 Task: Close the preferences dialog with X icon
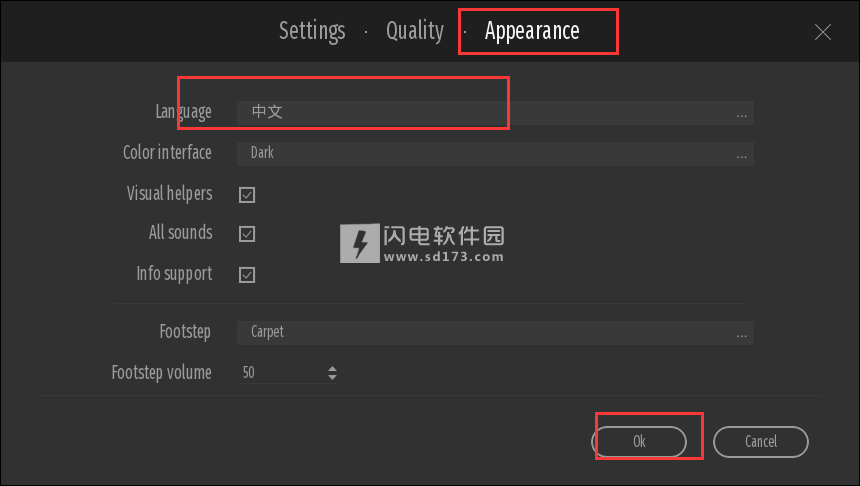point(823,32)
